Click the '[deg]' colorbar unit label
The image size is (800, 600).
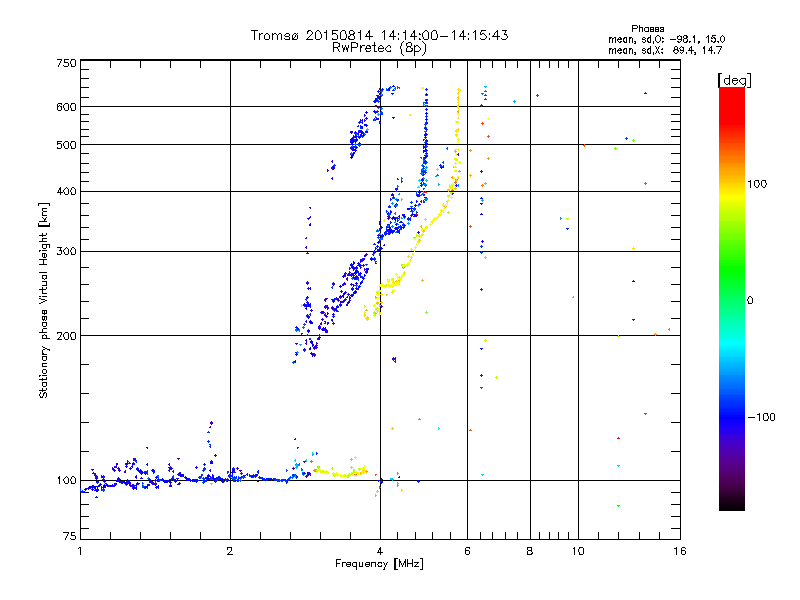click(x=734, y=80)
